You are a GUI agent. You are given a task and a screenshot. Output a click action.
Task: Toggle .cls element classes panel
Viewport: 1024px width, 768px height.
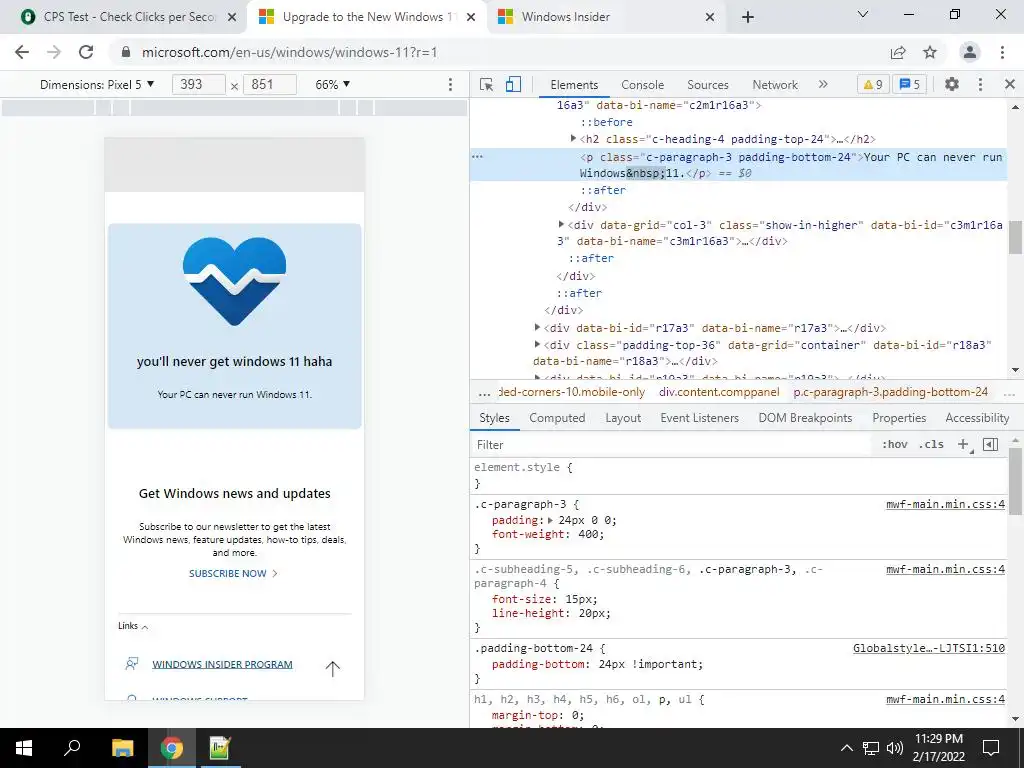pyautogui.click(x=931, y=445)
